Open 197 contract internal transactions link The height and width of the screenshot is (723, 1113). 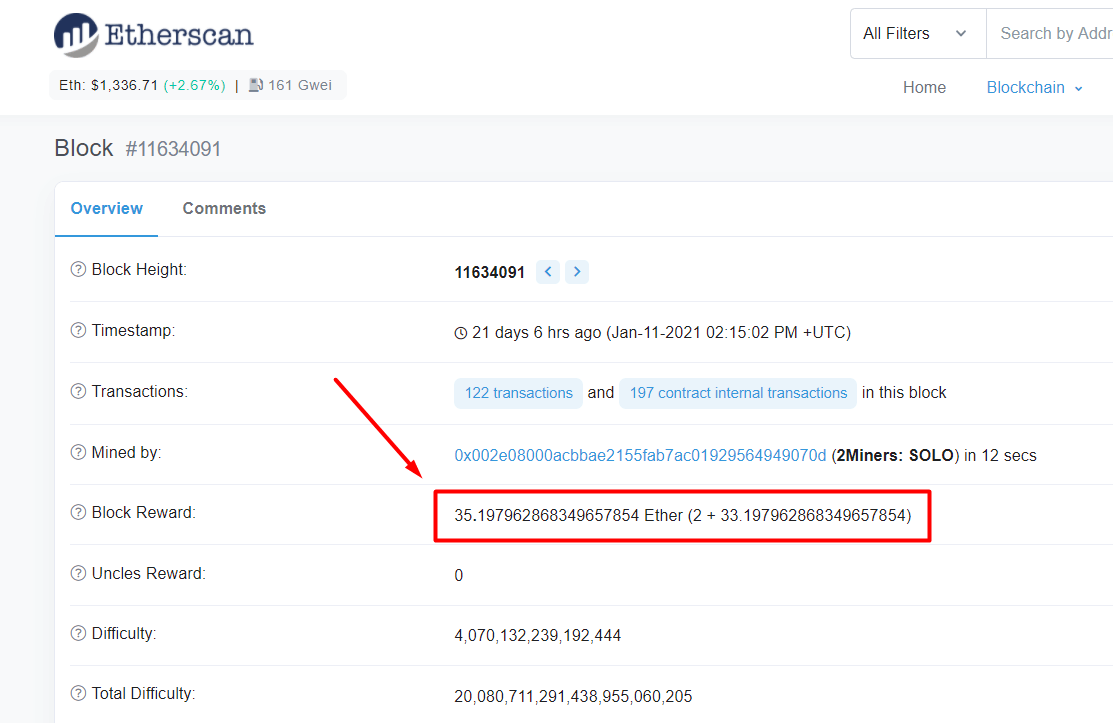click(x=738, y=393)
